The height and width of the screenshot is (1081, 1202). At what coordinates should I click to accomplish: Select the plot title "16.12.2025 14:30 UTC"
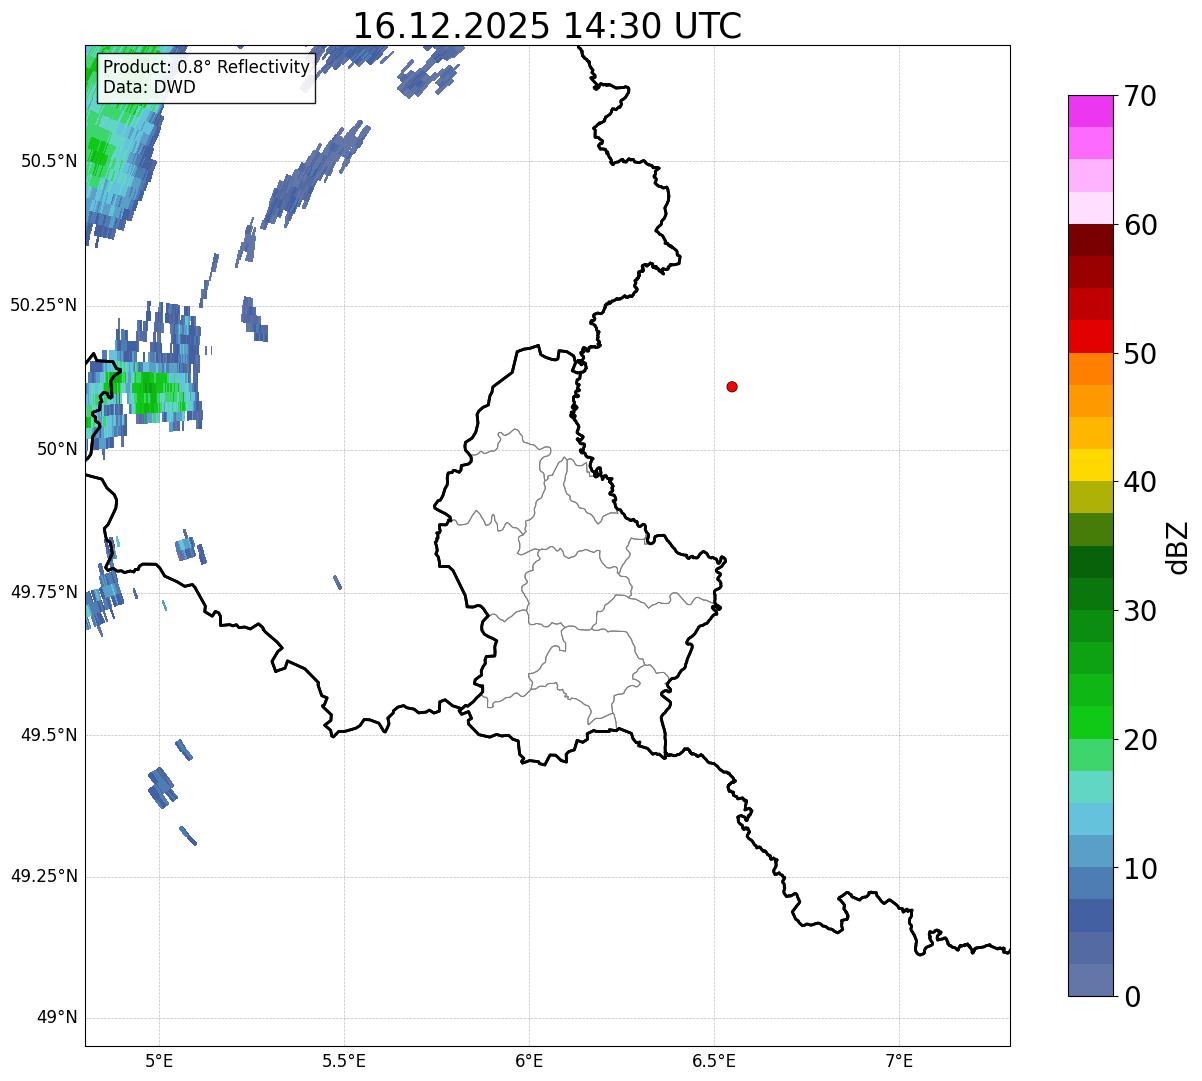tap(547, 26)
